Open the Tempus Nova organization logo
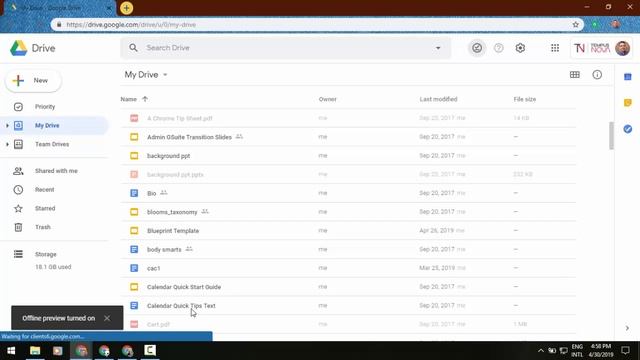Screen dimensions: 640x360 (x=592, y=48)
